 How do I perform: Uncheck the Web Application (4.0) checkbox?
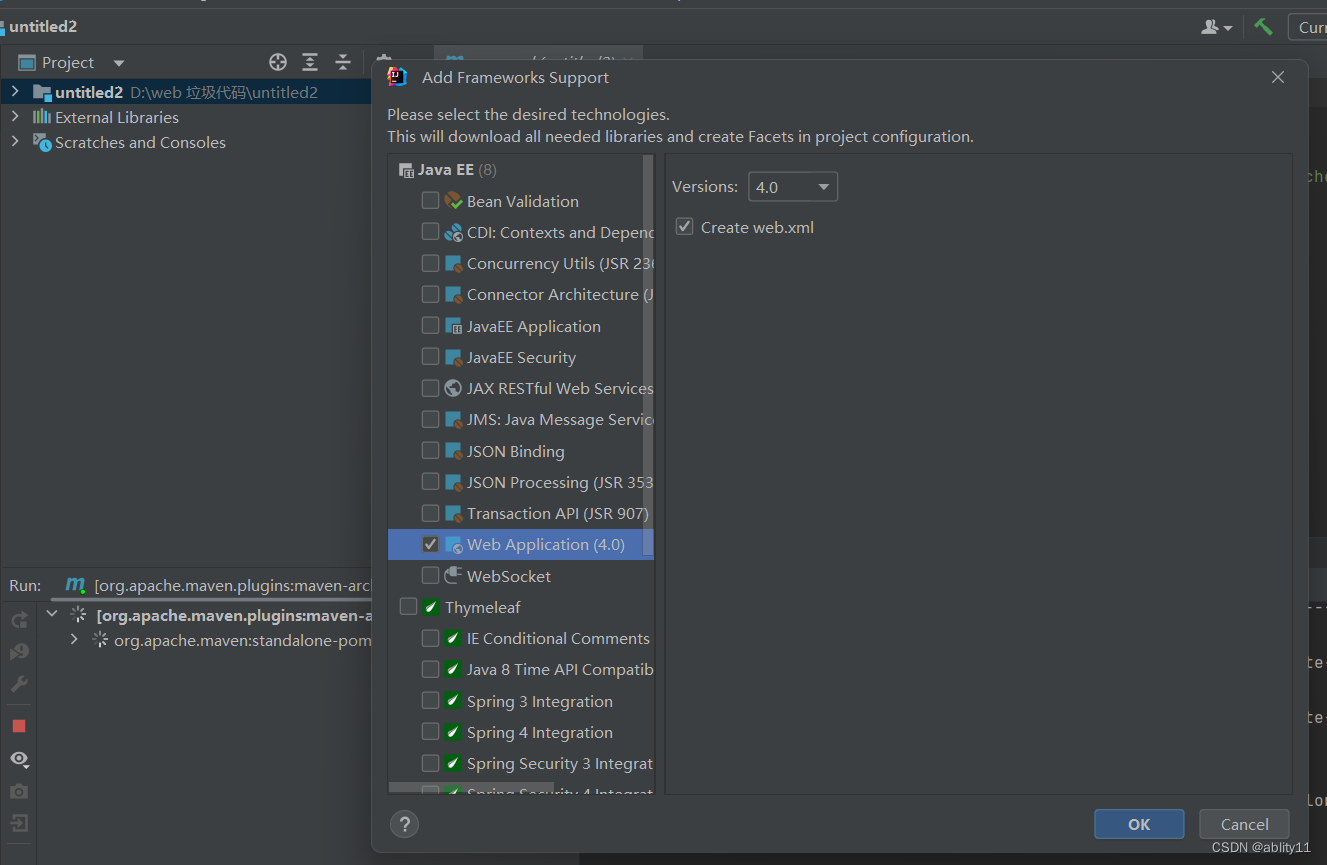430,544
